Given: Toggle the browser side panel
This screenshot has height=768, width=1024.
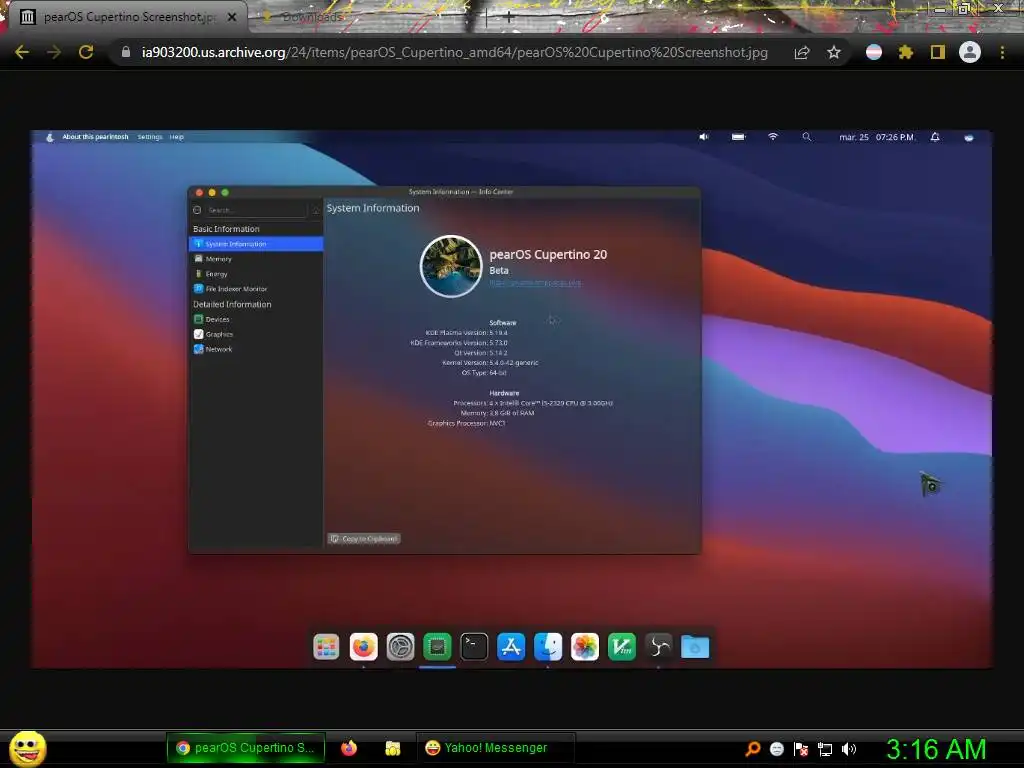Looking at the screenshot, I should (938, 52).
